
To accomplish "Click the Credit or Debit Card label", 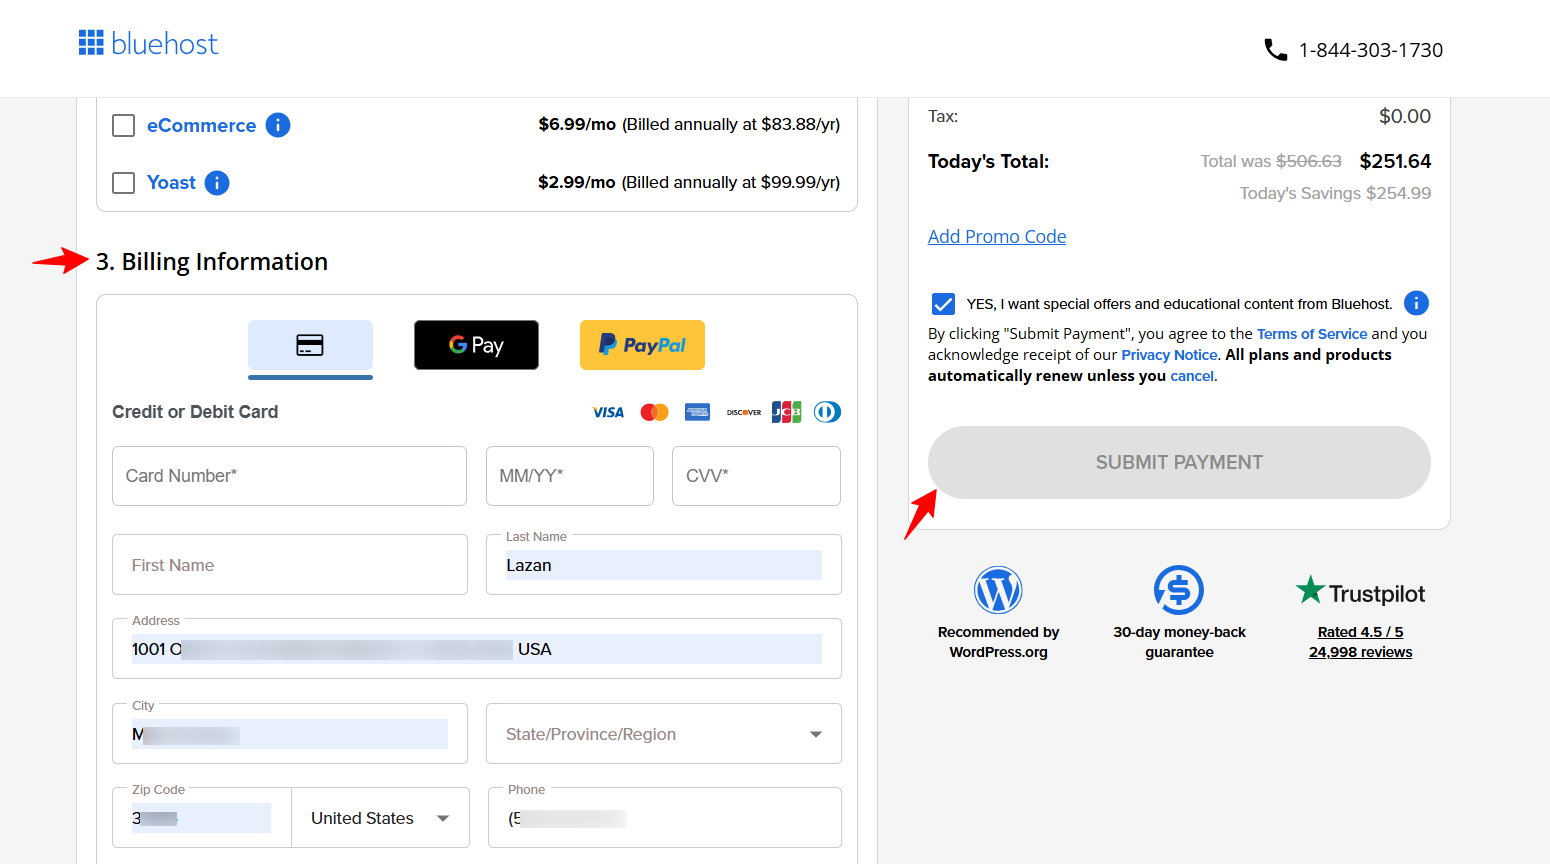I will (x=195, y=412).
